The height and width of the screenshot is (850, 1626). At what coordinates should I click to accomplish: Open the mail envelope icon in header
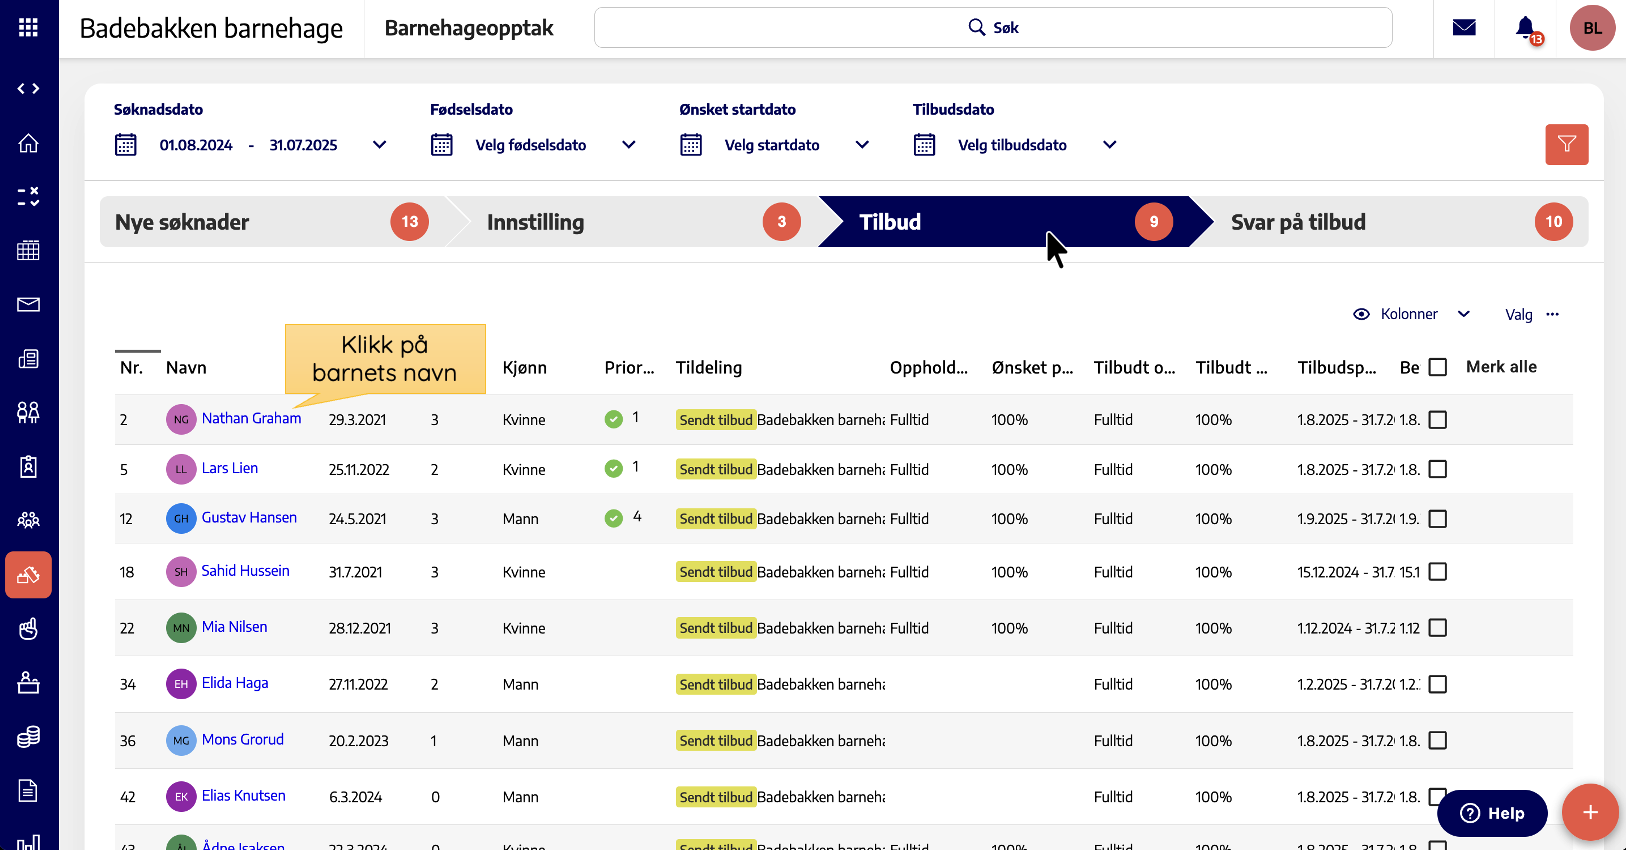pos(1464,28)
